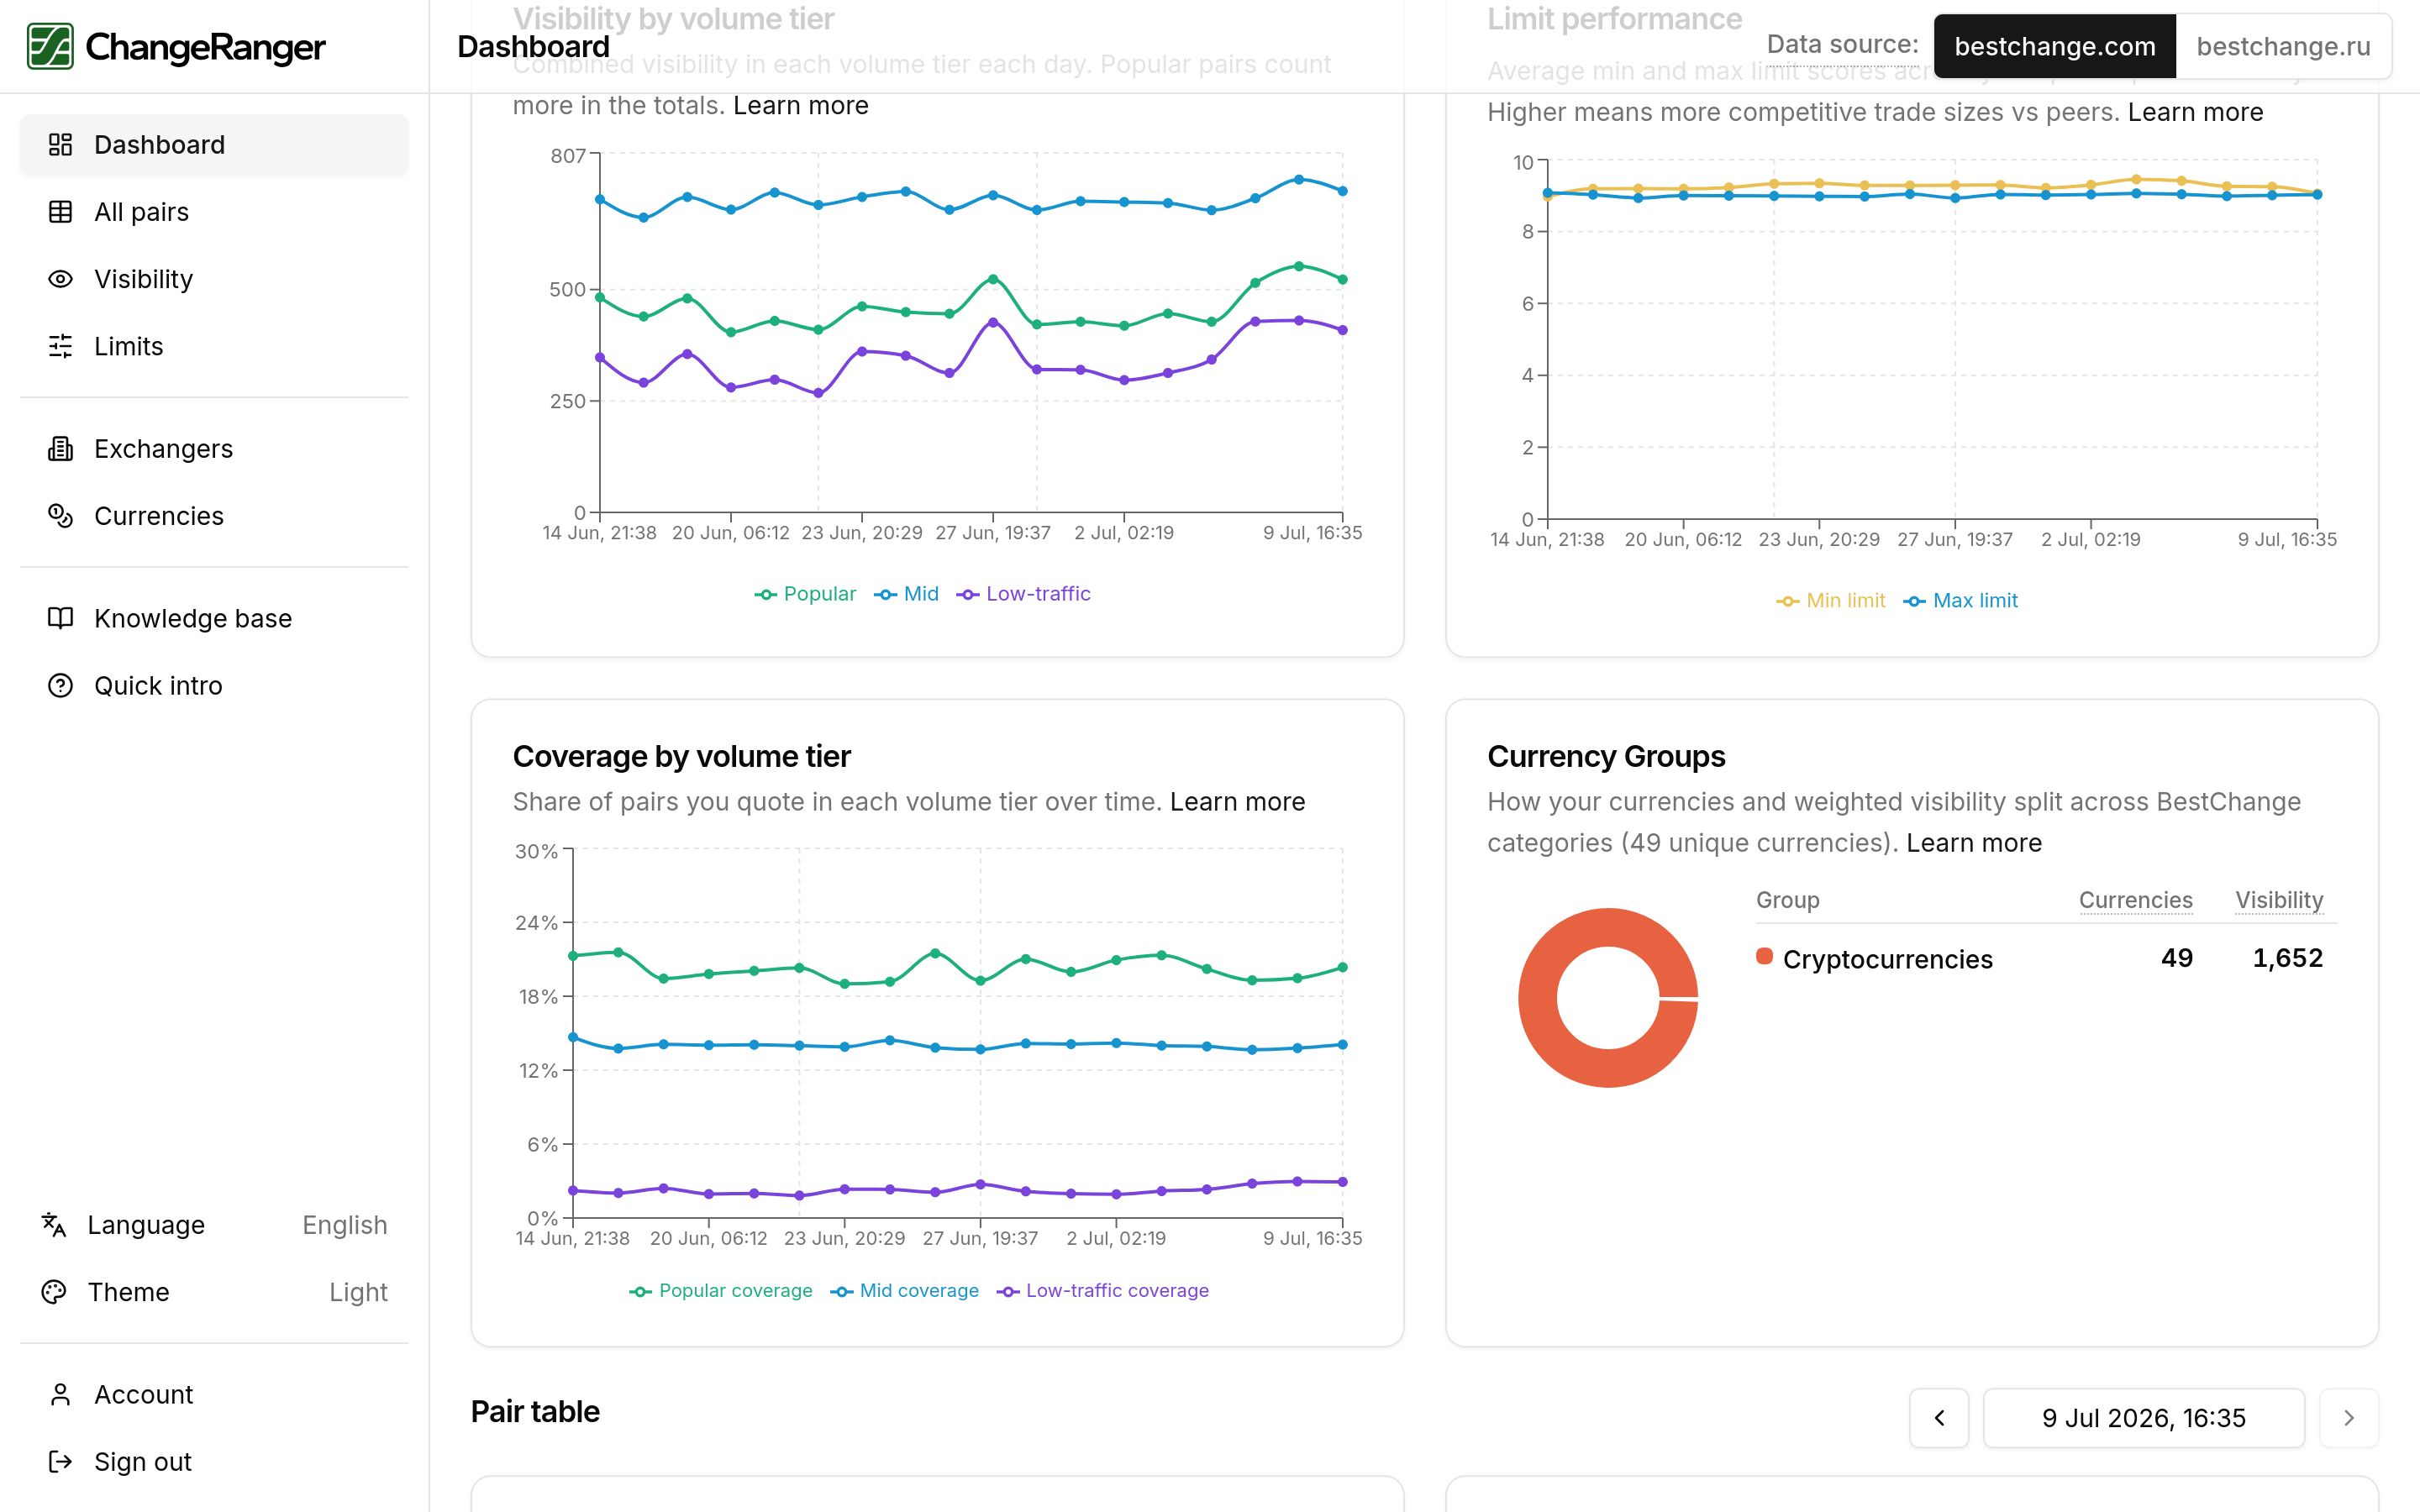
Task: Go to next snapshot with right chevron
Action: point(2348,1417)
